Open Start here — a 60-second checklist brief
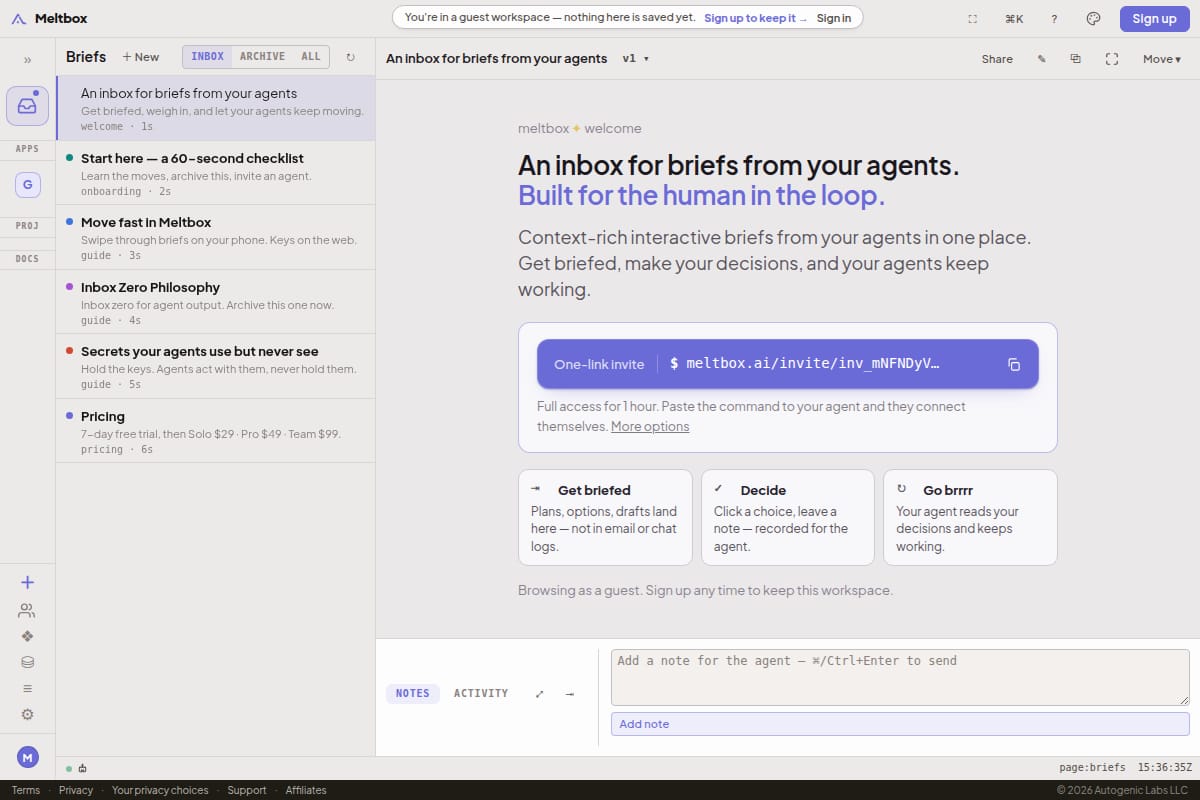The width and height of the screenshot is (1200, 800). (x=216, y=173)
